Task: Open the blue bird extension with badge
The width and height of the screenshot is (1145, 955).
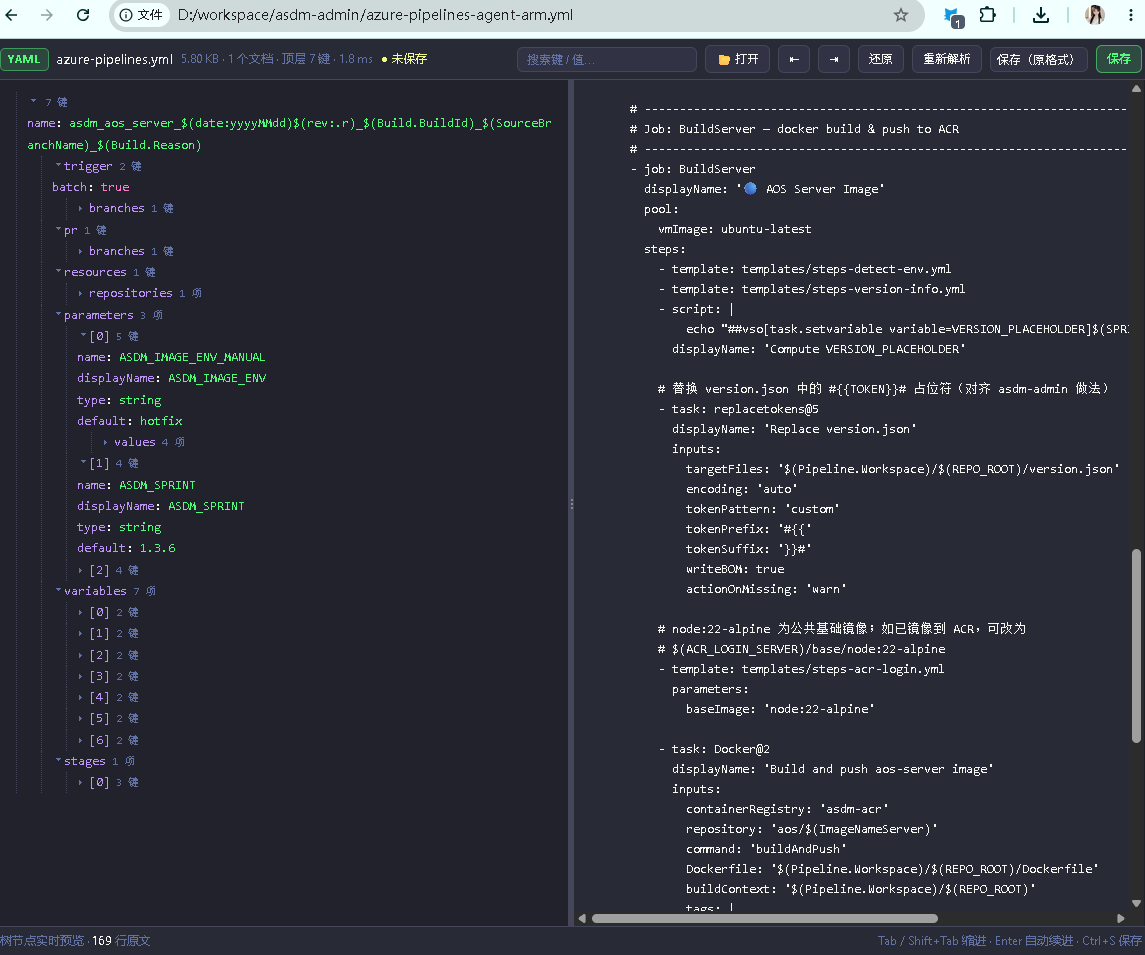Action: coord(952,15)
